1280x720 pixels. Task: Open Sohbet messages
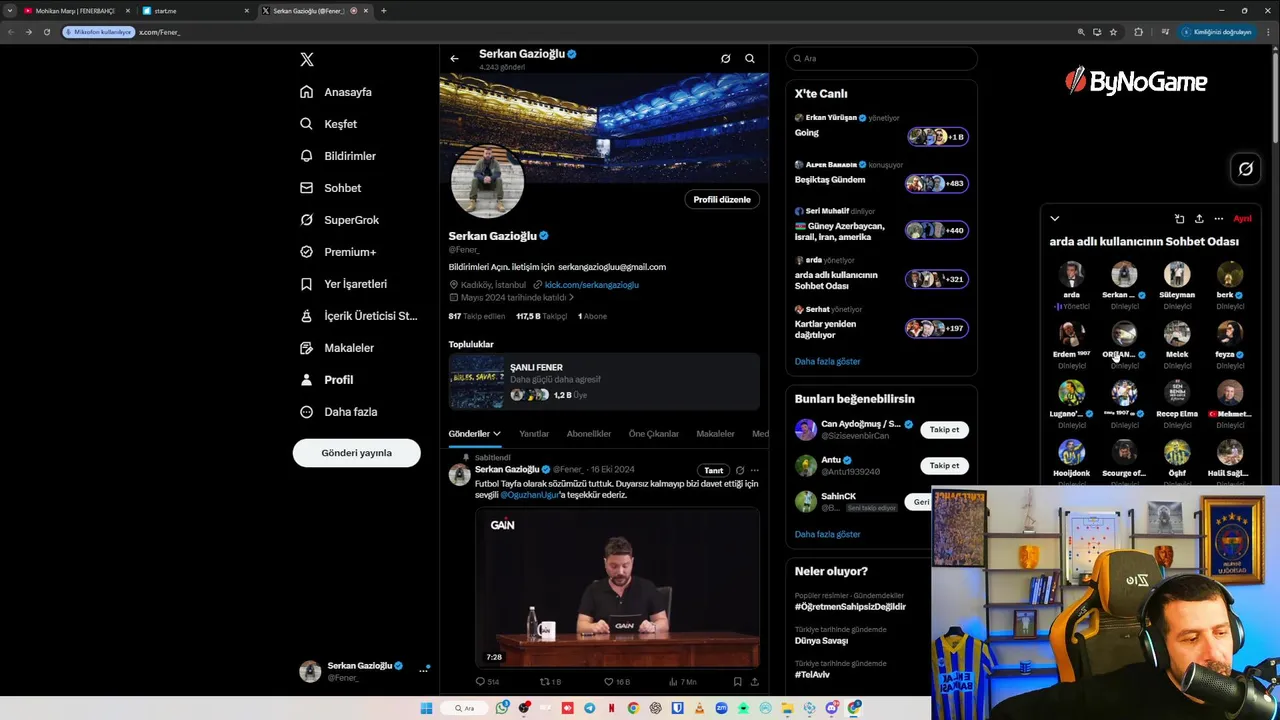pos(331,188)
